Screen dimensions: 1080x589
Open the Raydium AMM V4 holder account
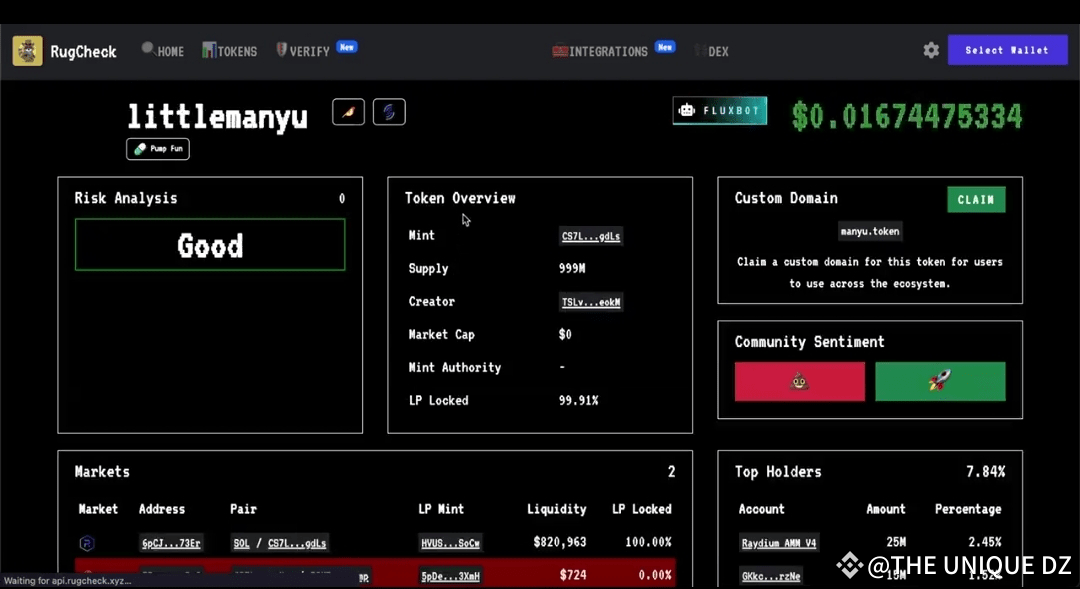pyautogui.click(x=779, y=543)
